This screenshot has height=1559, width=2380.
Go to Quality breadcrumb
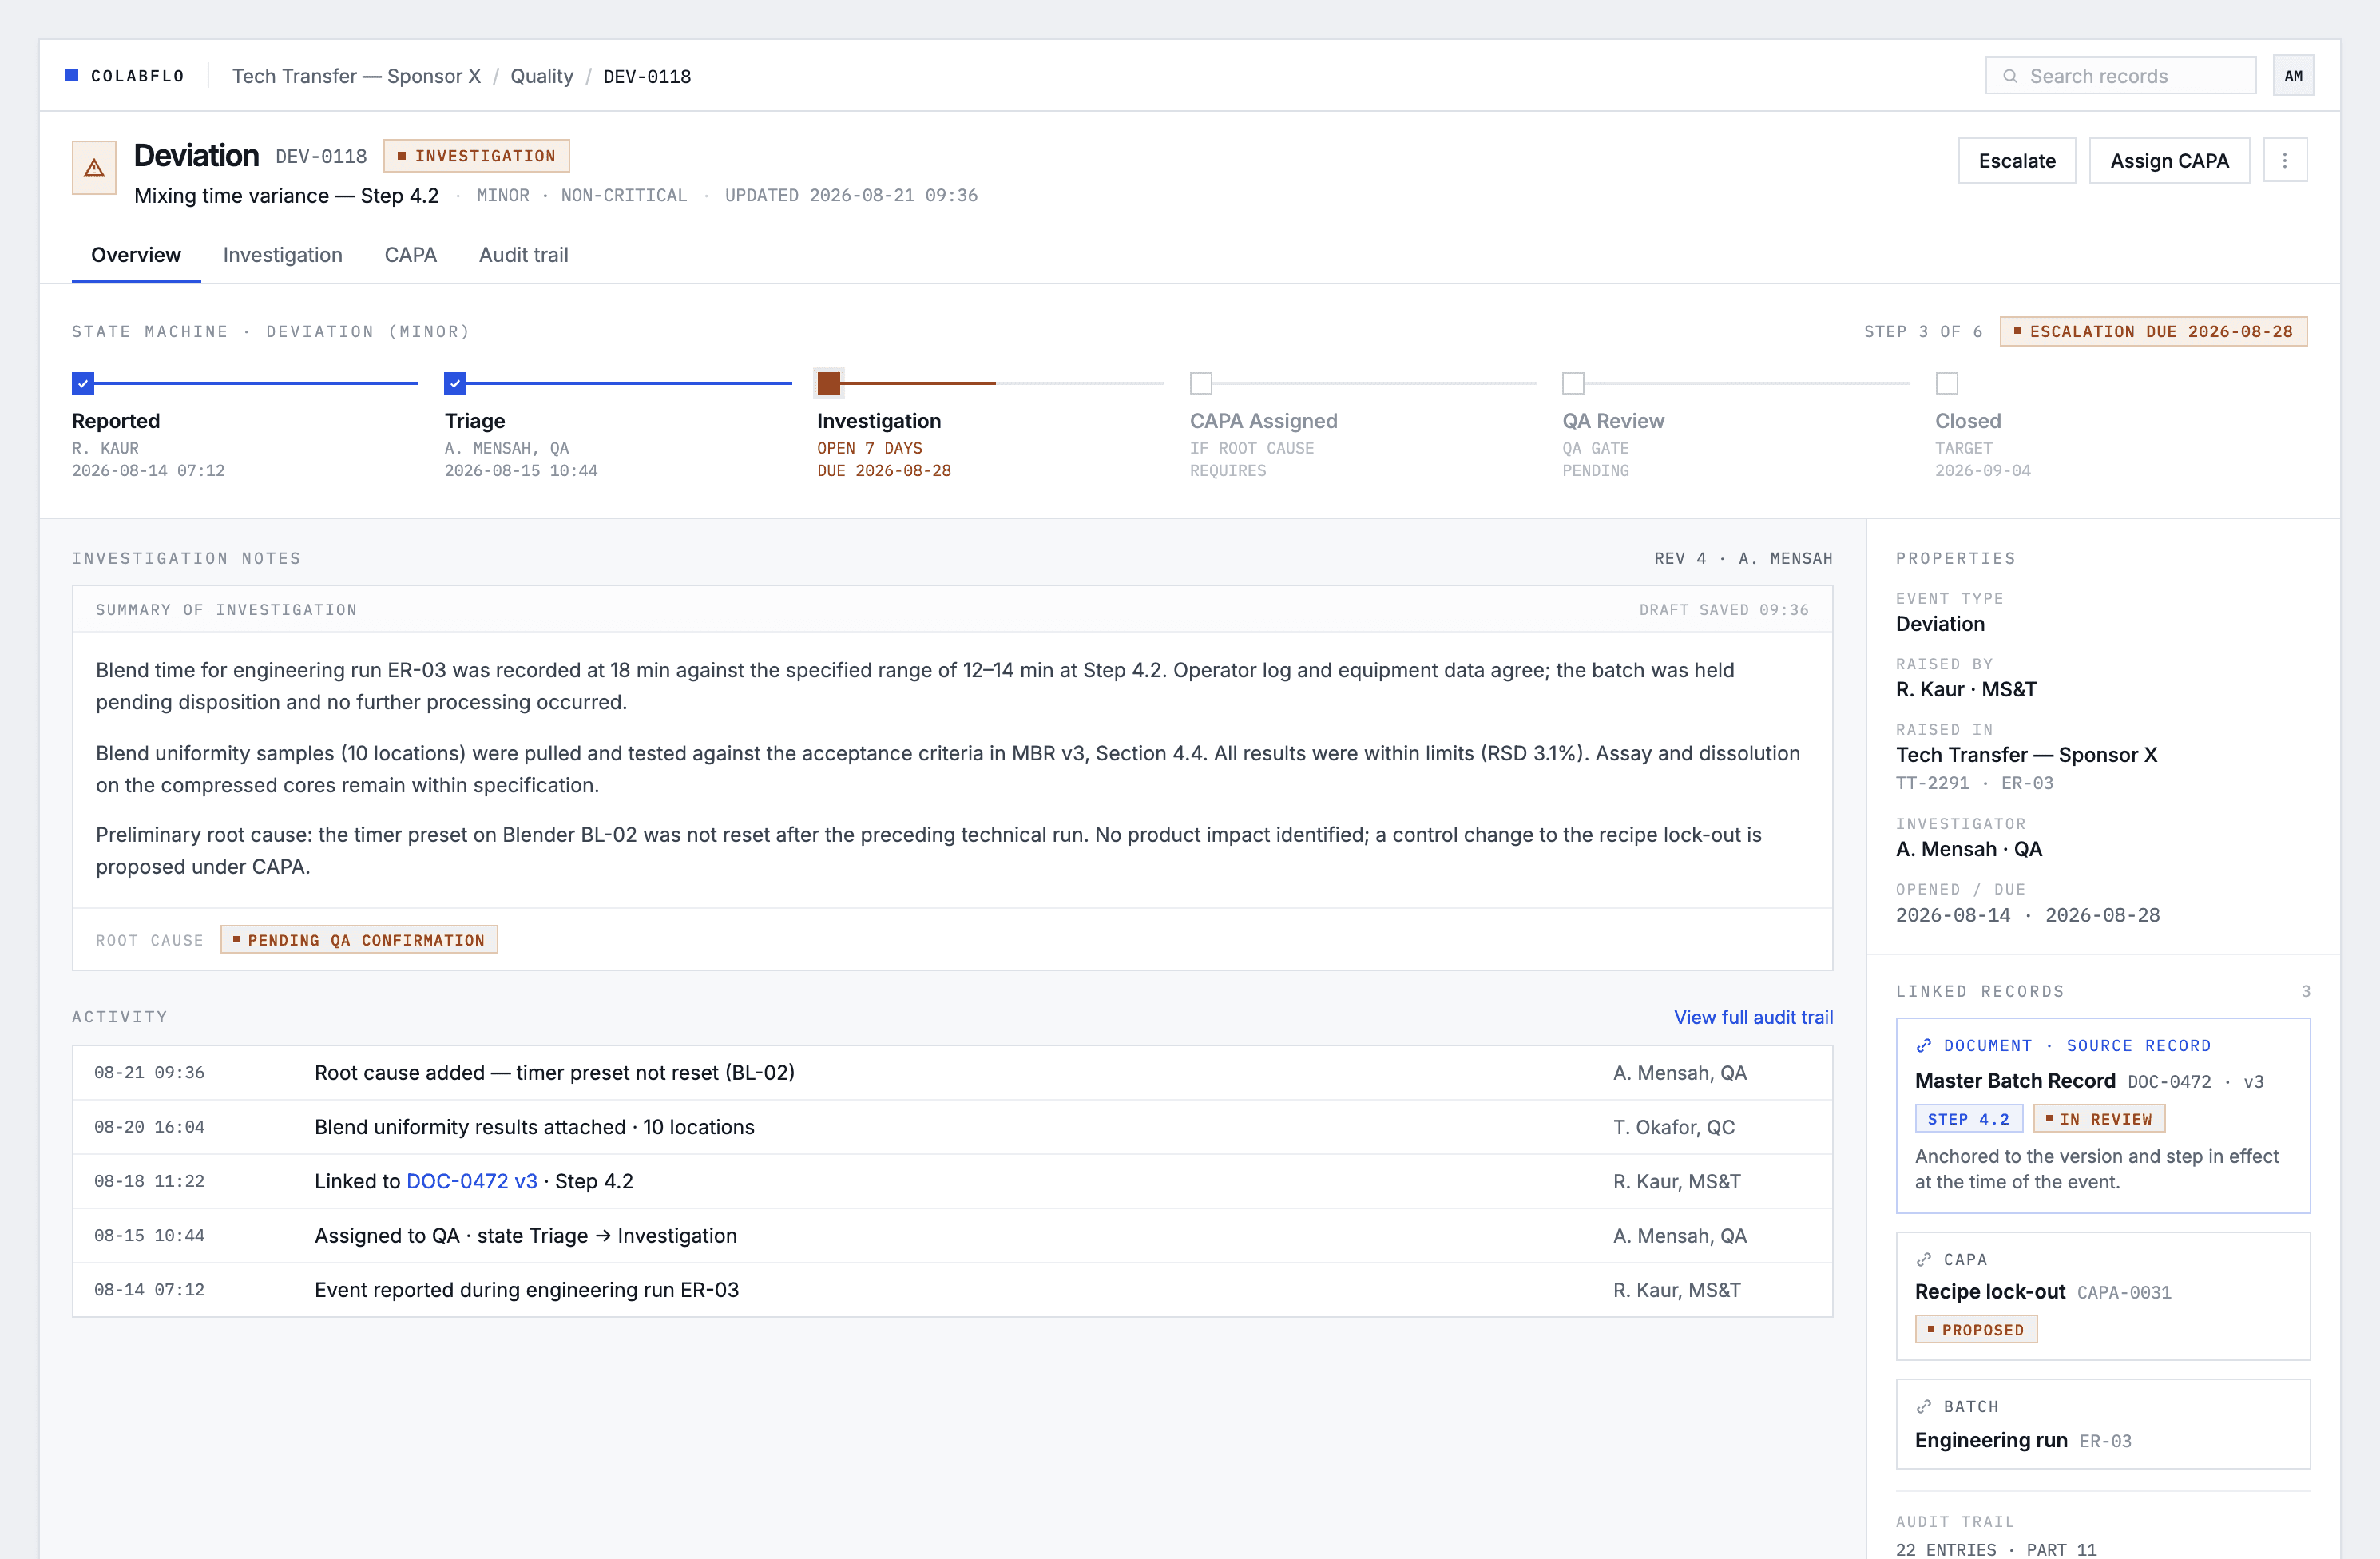[x=541, y=76]
